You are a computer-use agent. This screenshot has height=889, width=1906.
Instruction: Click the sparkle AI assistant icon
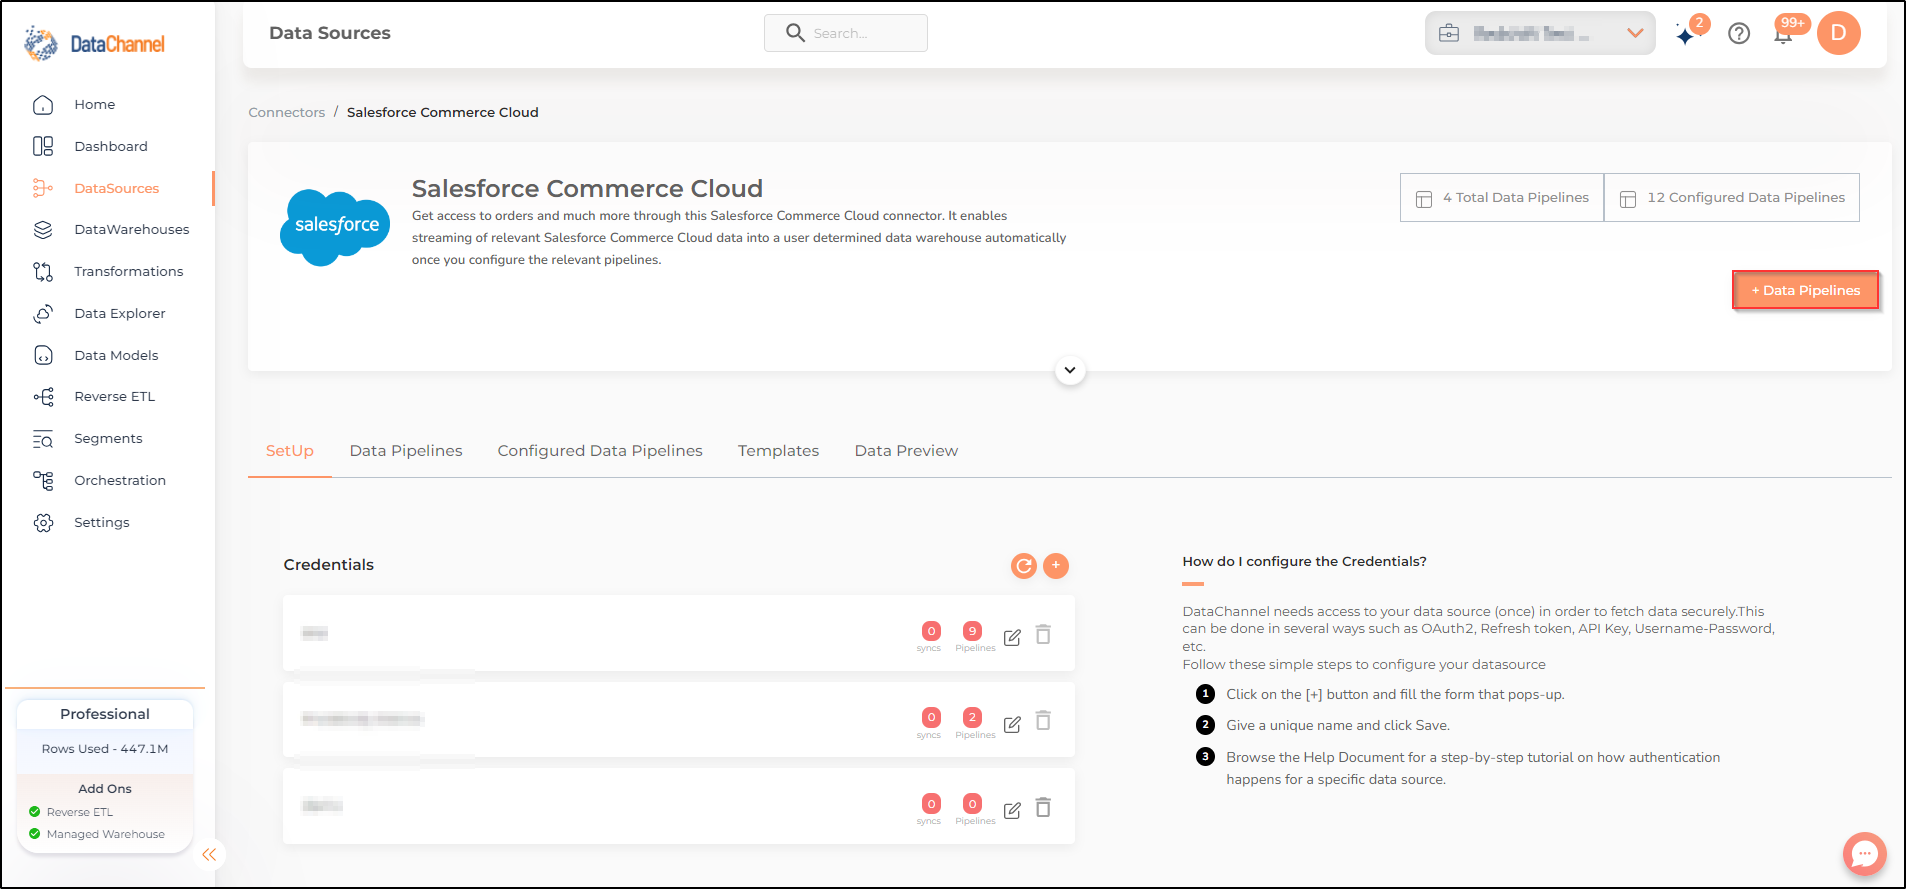pyautogui.click(x=1686, y=35)
